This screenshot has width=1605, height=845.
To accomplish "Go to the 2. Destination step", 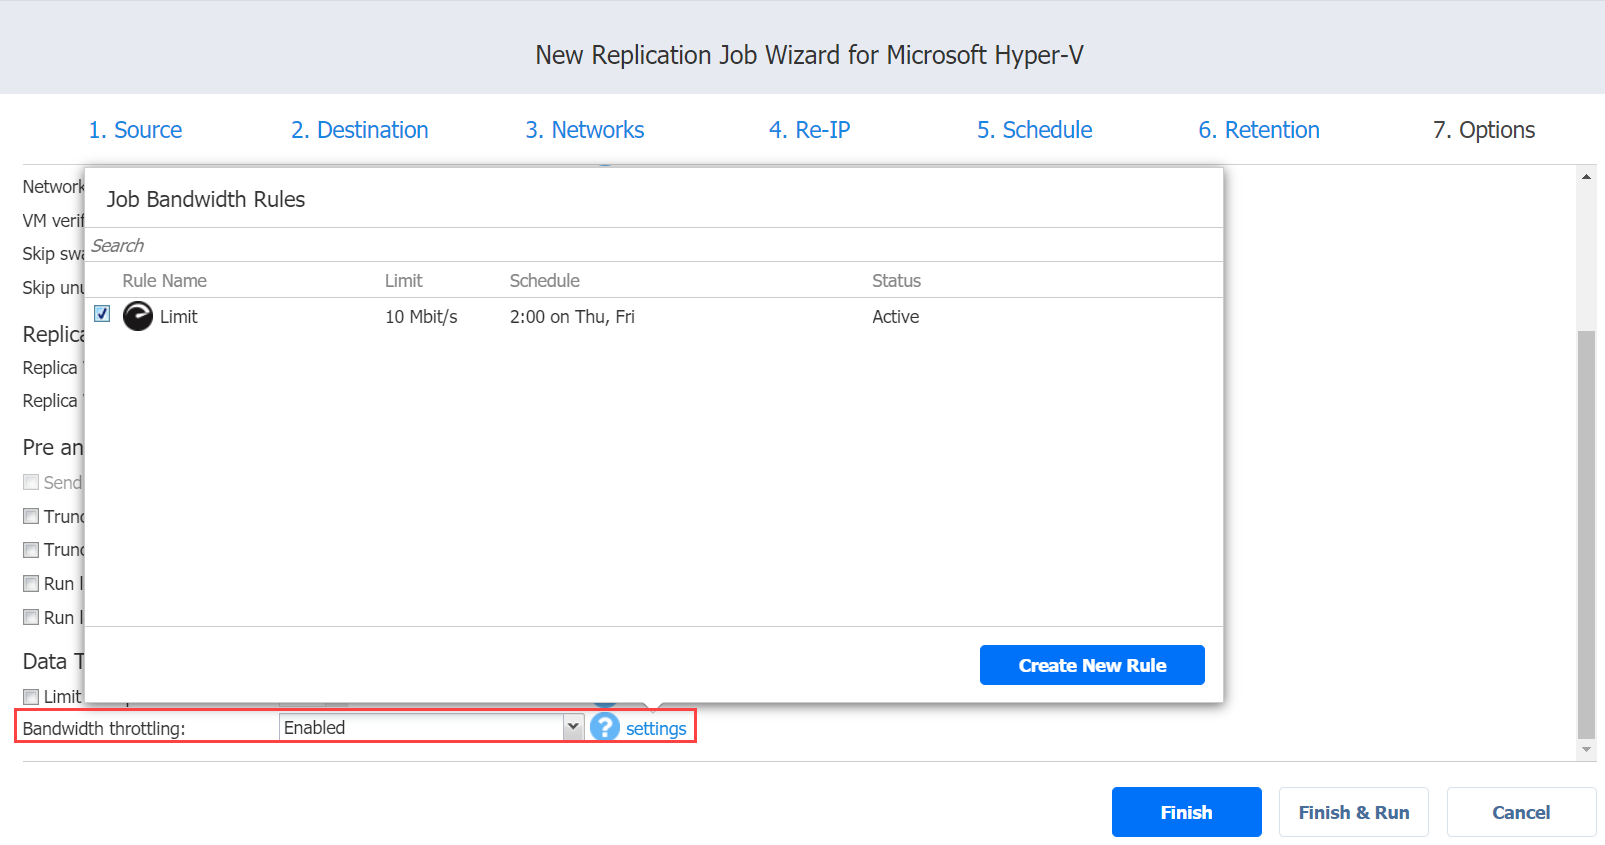I will 360,130.
